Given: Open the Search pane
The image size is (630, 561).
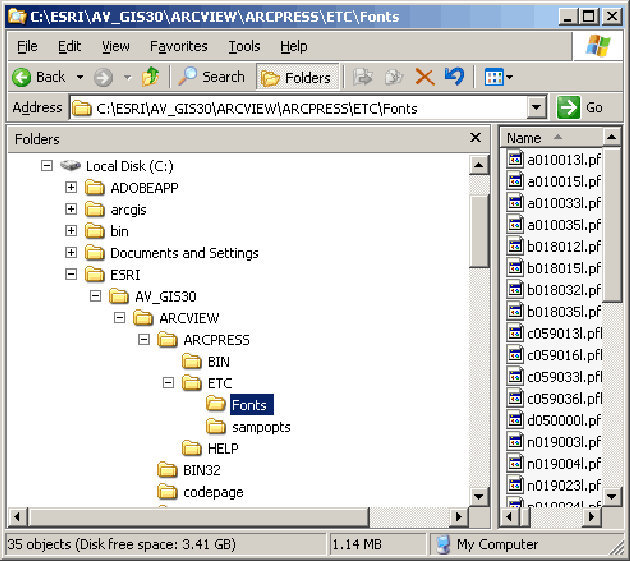Looking at the screenshot, I should [x=211, y=76].
